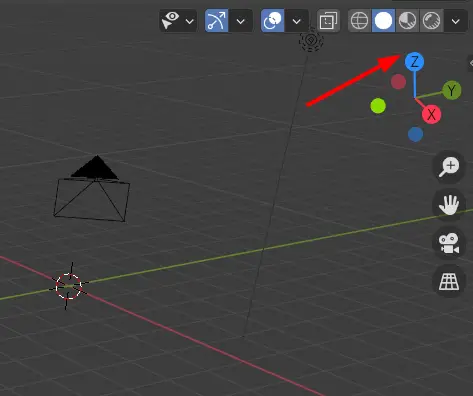Enable wireframe viewport shading
The height and width of the screenshot is (396, 473).
[359, 21]
